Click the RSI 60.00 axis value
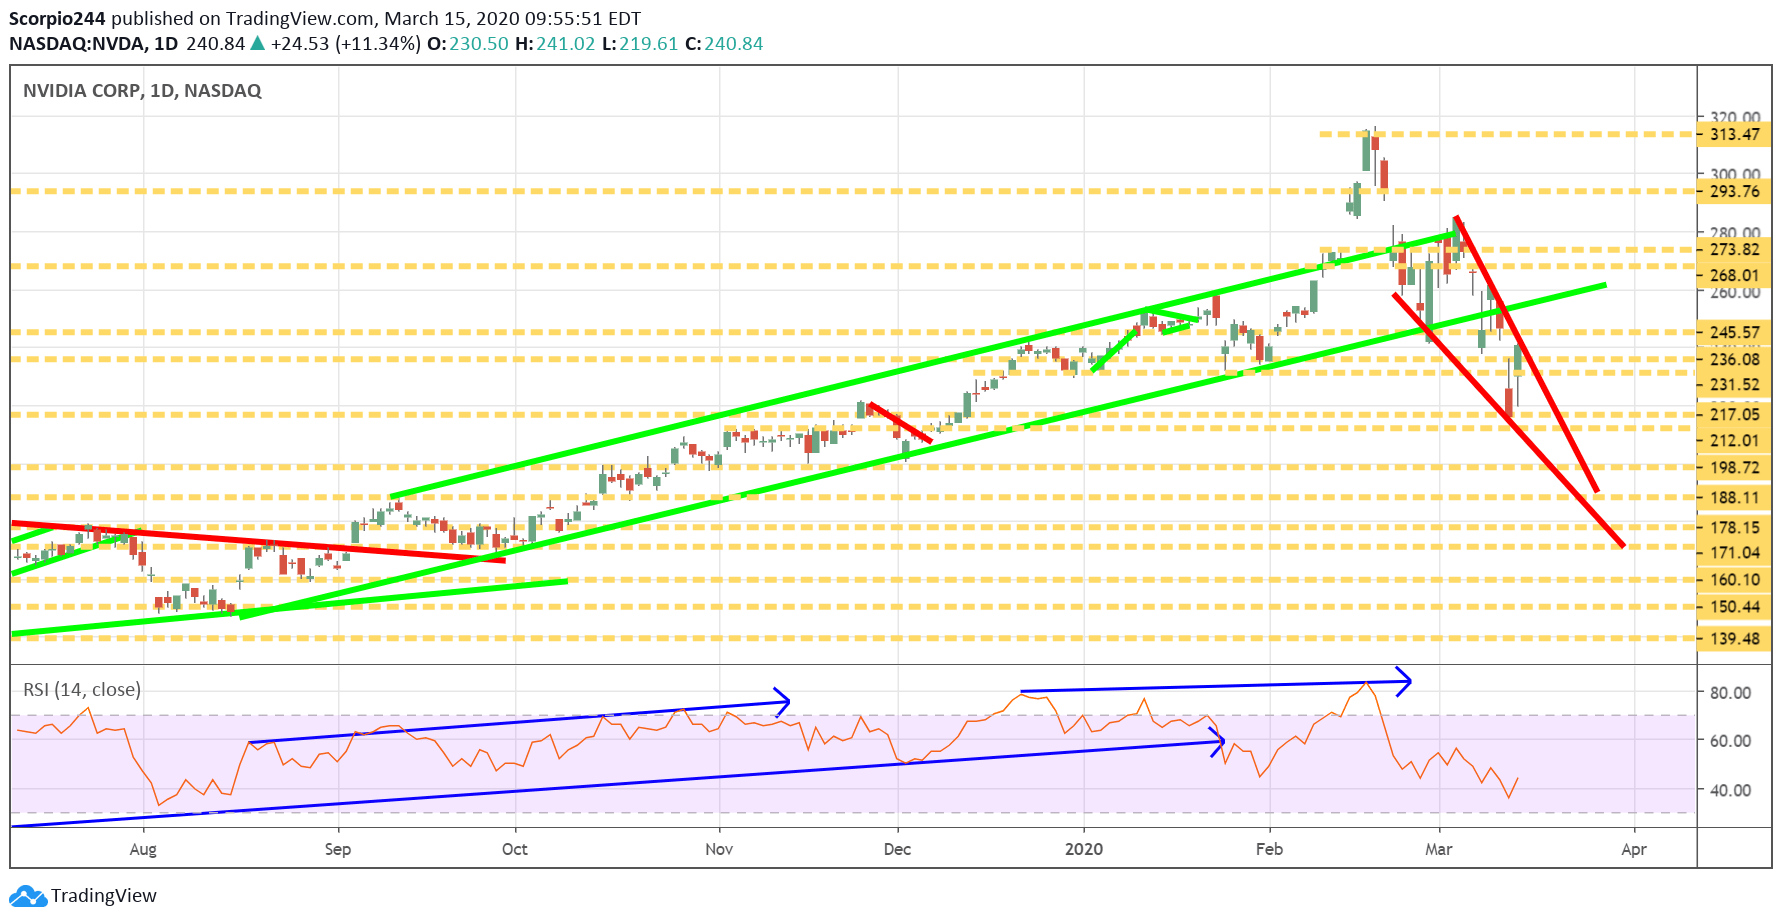Image resolution: width=1782 pixels, height=923 pixels. [1730, 740]
